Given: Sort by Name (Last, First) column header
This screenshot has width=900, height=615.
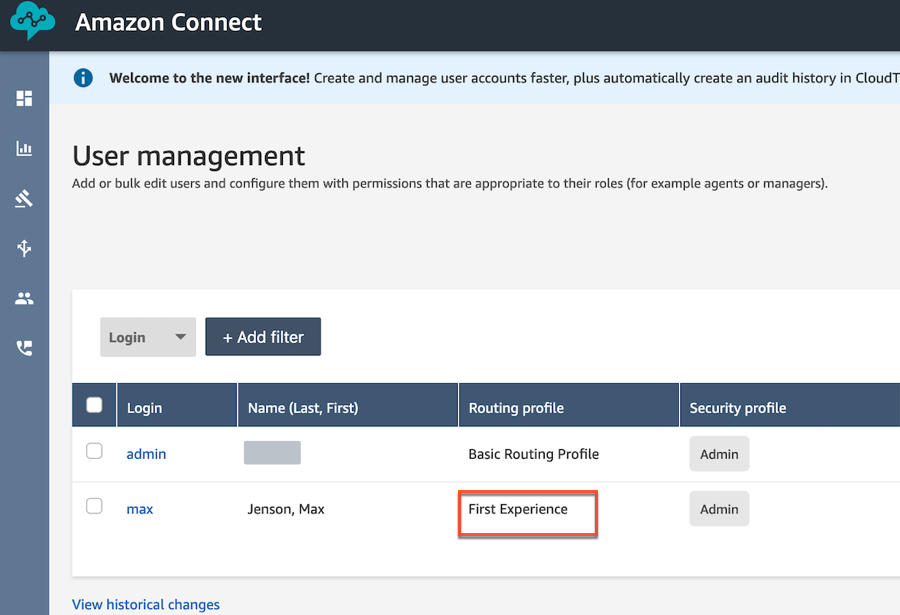Looking at the screenshot, I should (x=348, y=405).
